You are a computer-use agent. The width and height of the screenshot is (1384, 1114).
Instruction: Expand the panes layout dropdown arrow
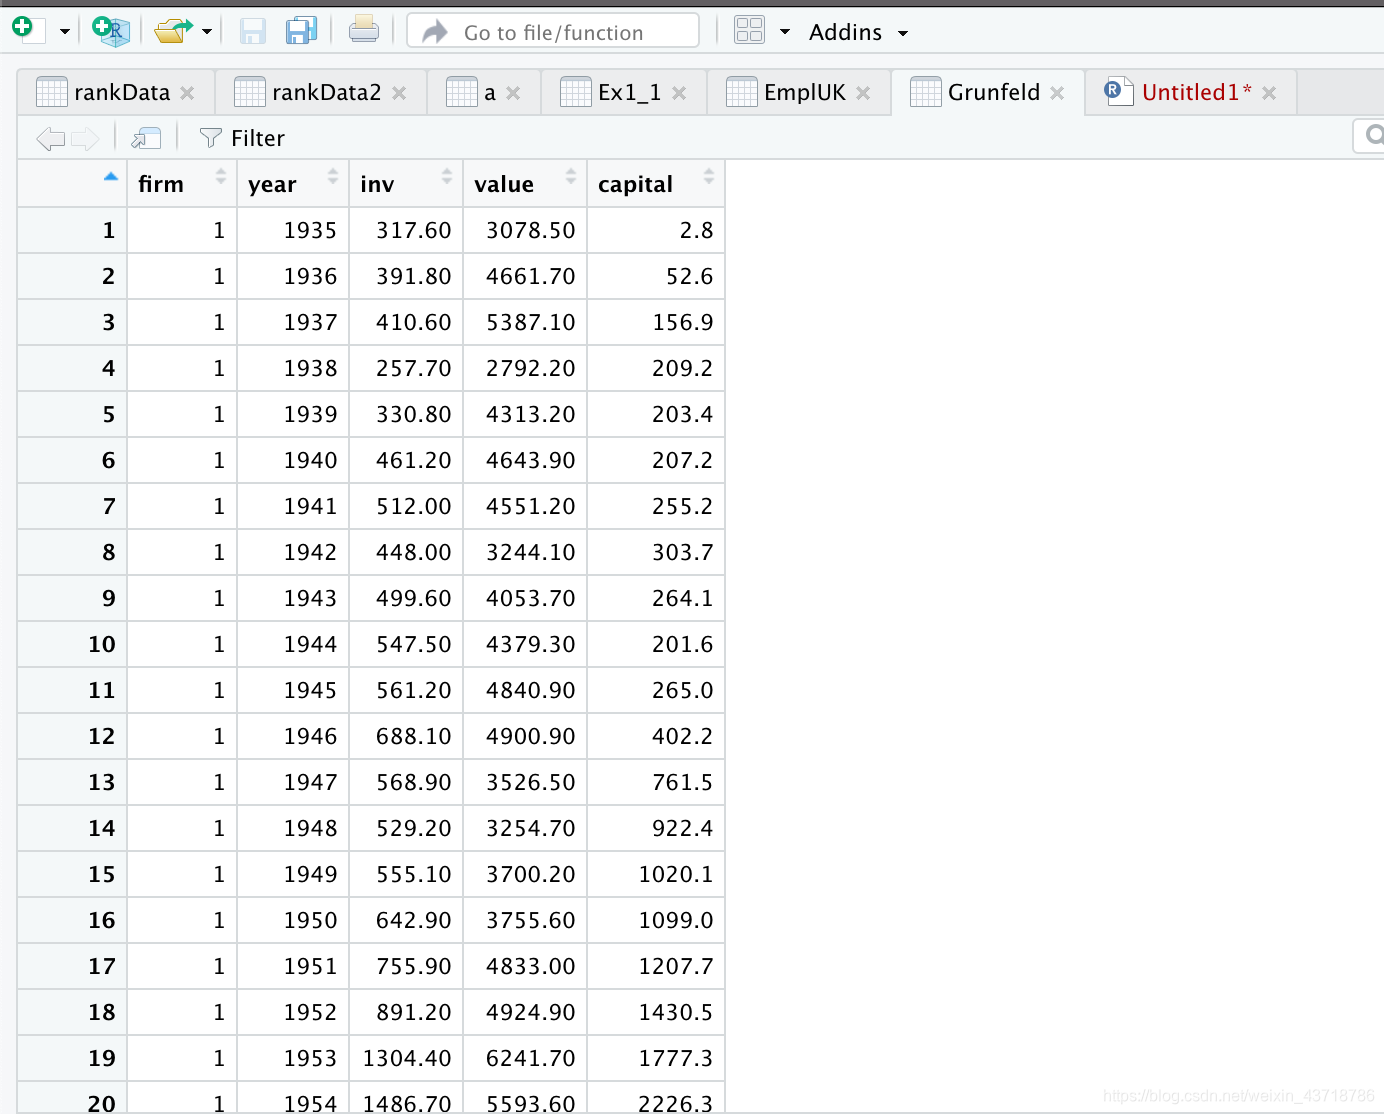785,32
